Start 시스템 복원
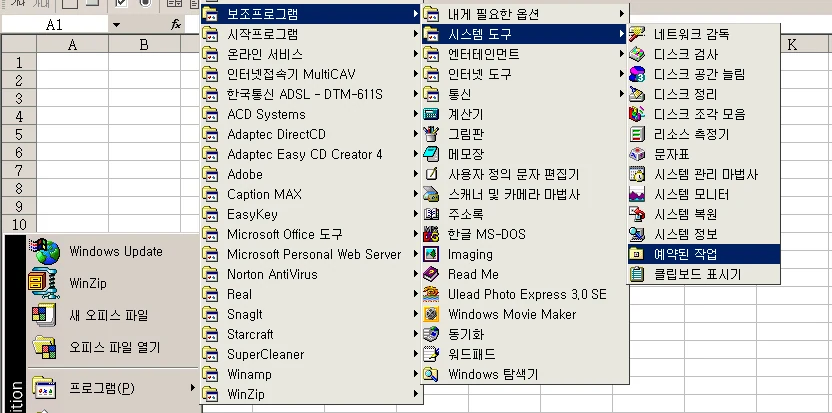Screen dimensions: 832x413 pyautogui.click(x=704, y=214)
